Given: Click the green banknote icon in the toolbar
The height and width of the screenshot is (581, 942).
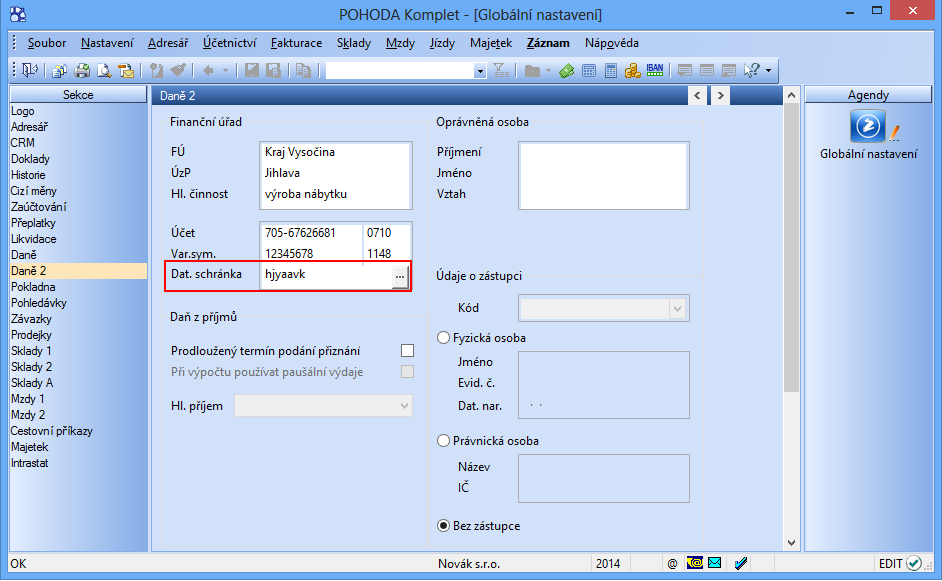Looking at the screenshot, I should 566,71.
